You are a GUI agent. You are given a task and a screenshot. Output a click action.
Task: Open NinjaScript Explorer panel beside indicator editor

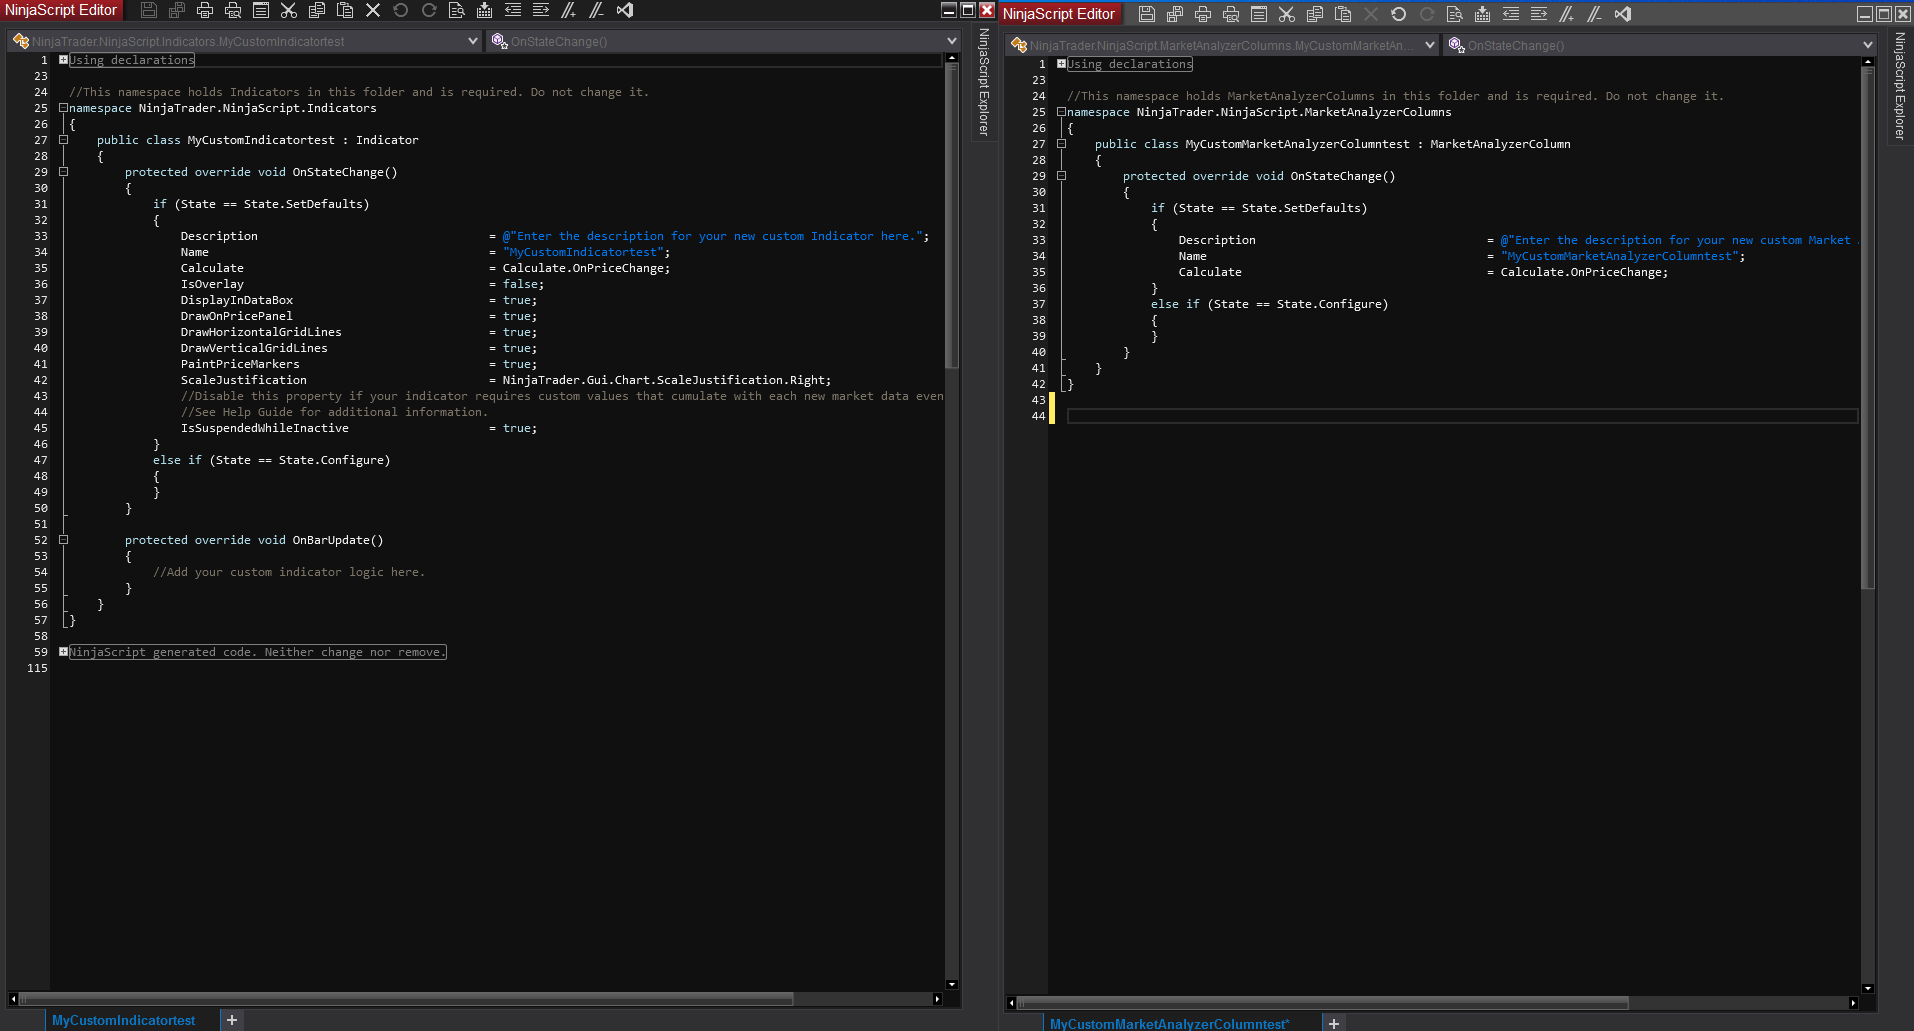[x=983, y=82]
